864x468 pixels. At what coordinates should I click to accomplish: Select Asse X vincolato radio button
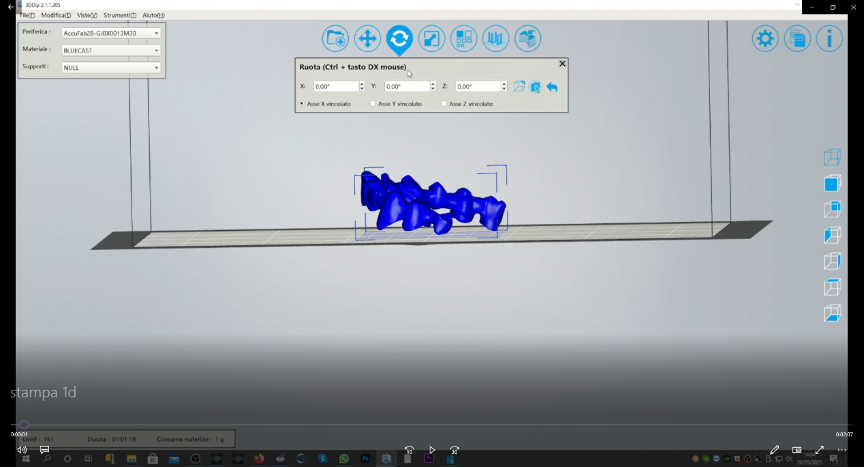tap(303, 104)
